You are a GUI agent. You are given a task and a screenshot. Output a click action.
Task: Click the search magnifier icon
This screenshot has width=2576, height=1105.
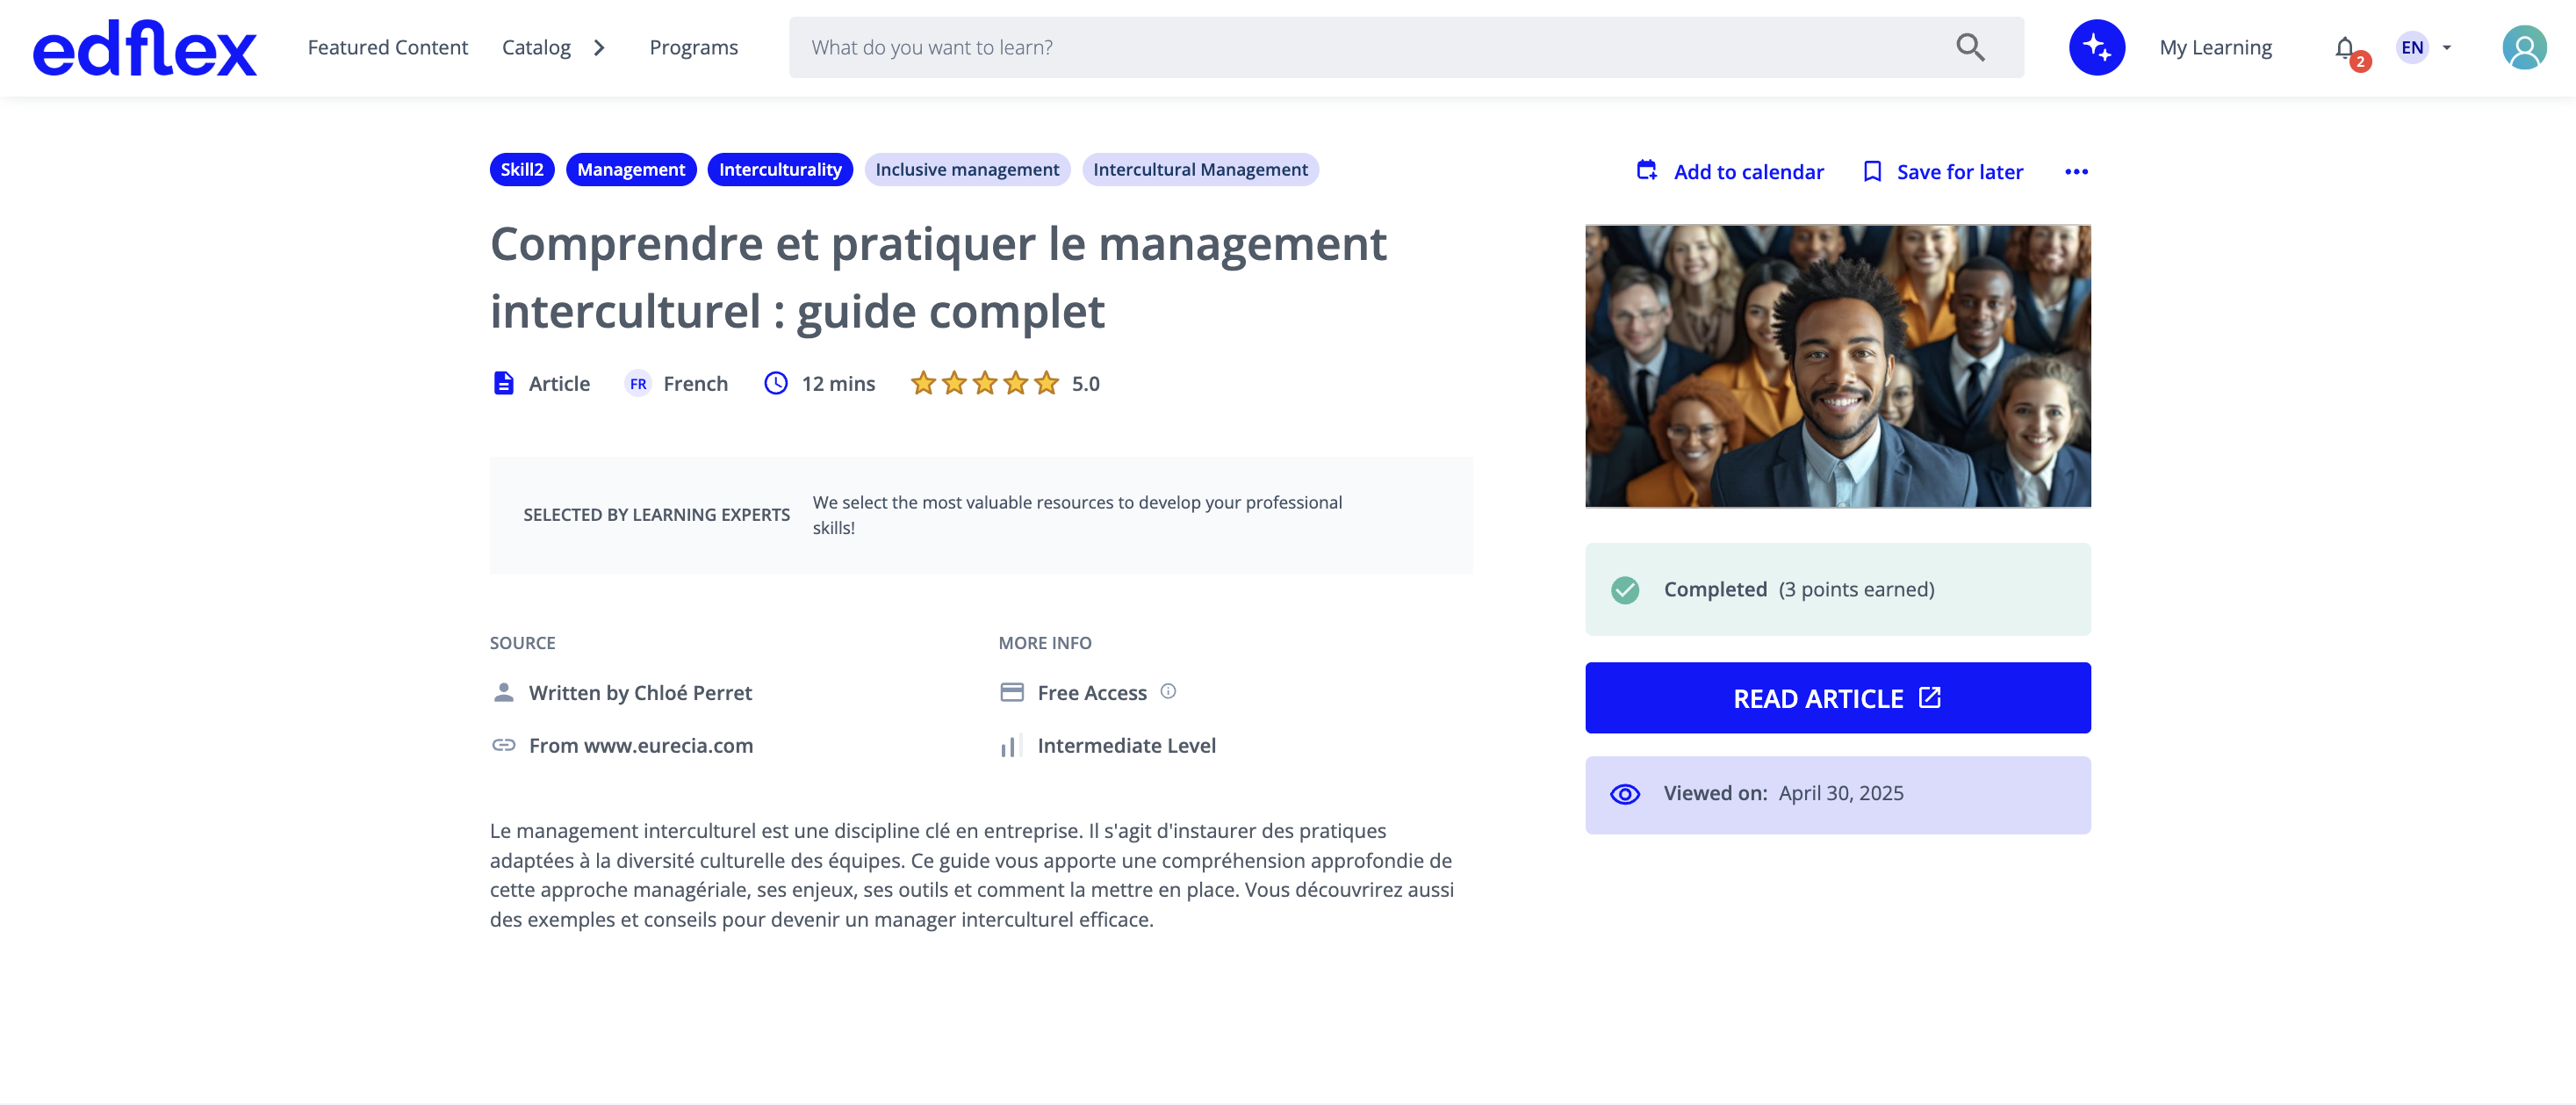point(1970,47)
